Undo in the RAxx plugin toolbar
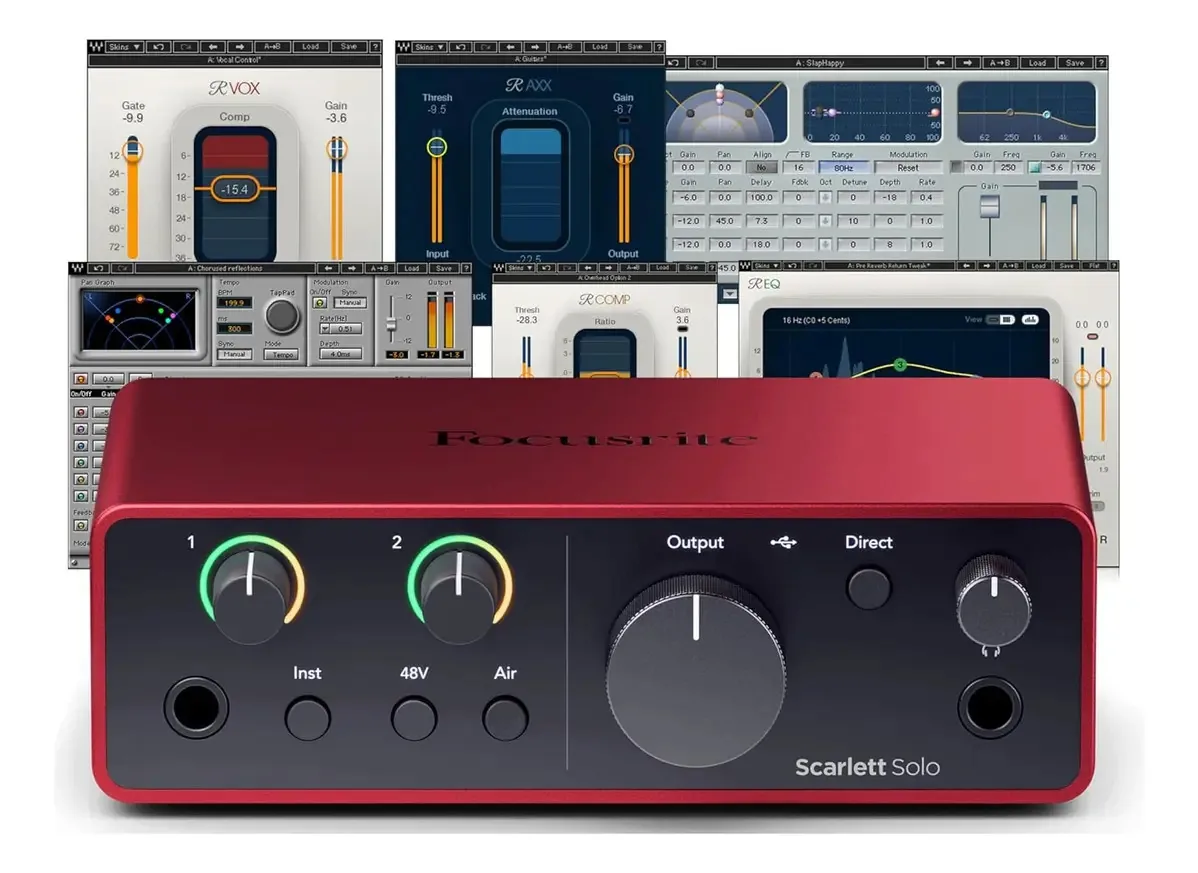The height and width of the screenshot is (873, 1198). pyautogui.click(x=461, y=47)
